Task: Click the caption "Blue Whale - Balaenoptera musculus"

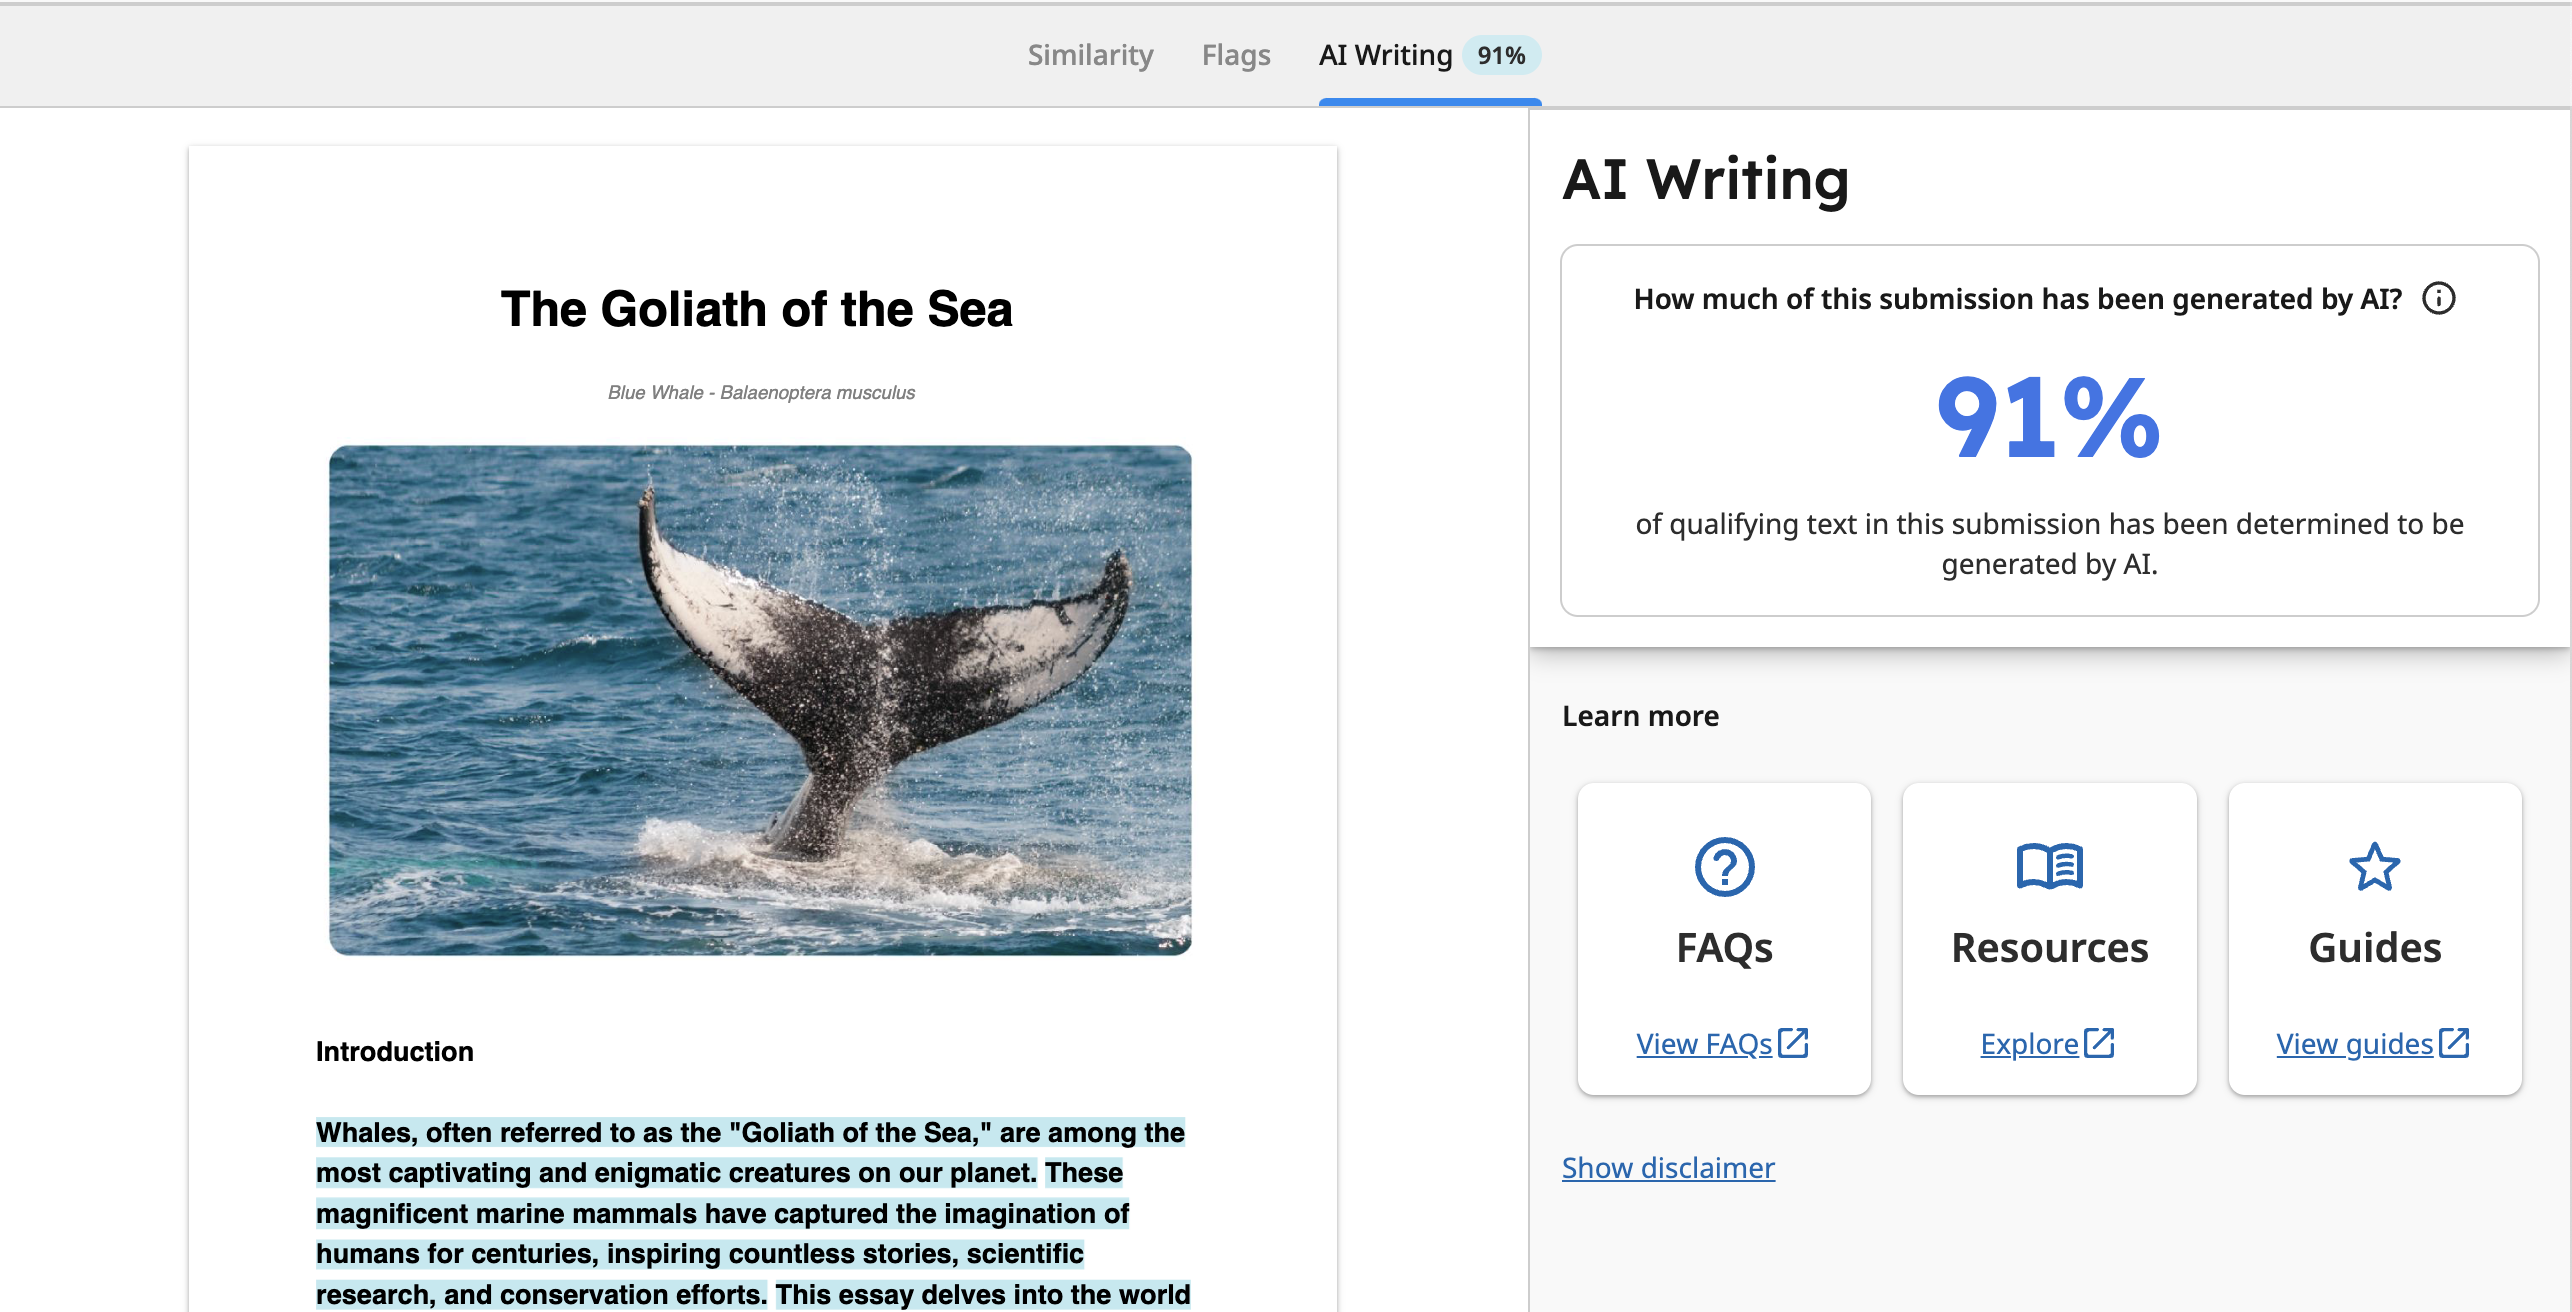Action: 761,392
